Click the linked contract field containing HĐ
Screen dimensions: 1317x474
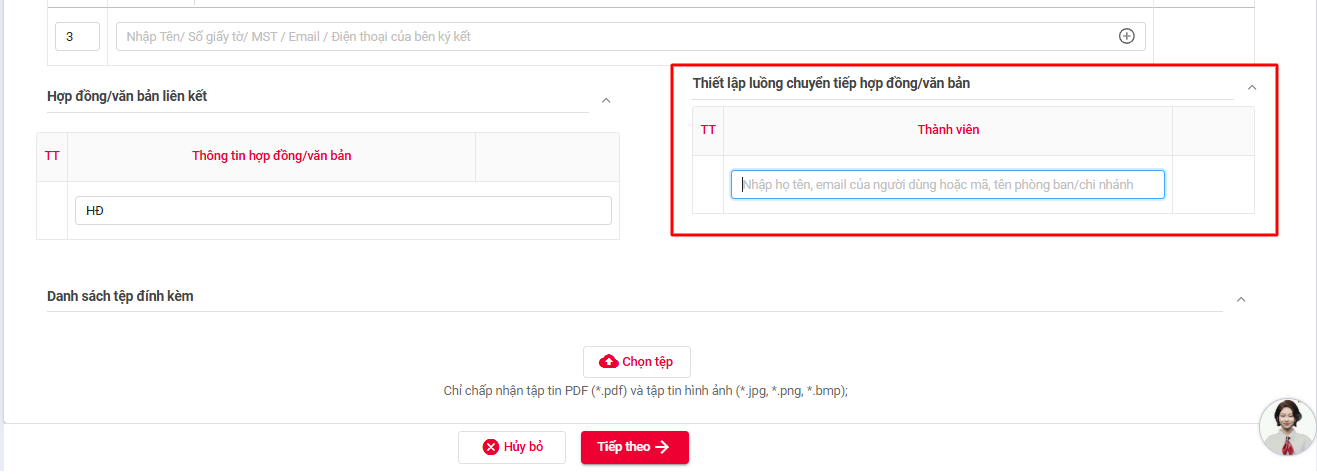click(343, 211)
